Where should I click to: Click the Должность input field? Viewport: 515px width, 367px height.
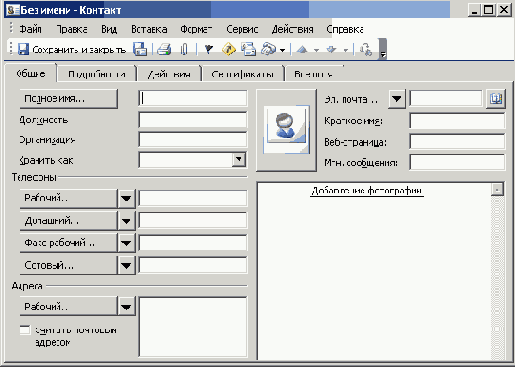coord(193,120)
